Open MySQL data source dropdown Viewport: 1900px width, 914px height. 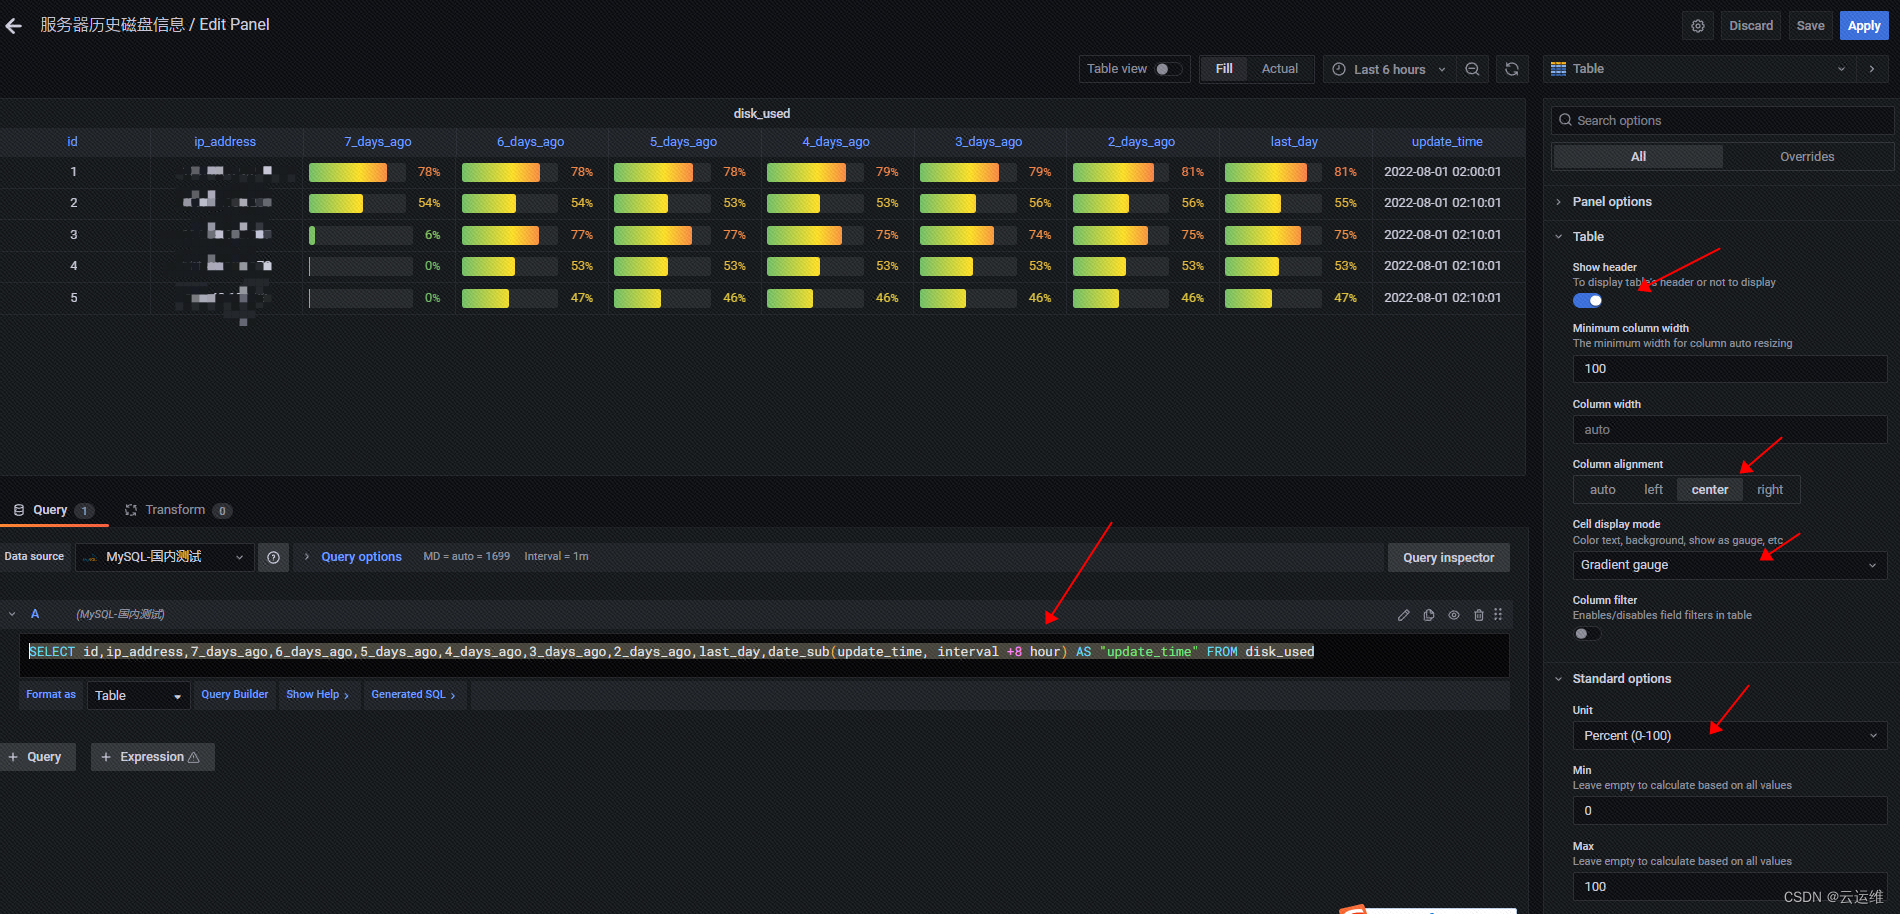pyautogui.click(x=163, y=557)
